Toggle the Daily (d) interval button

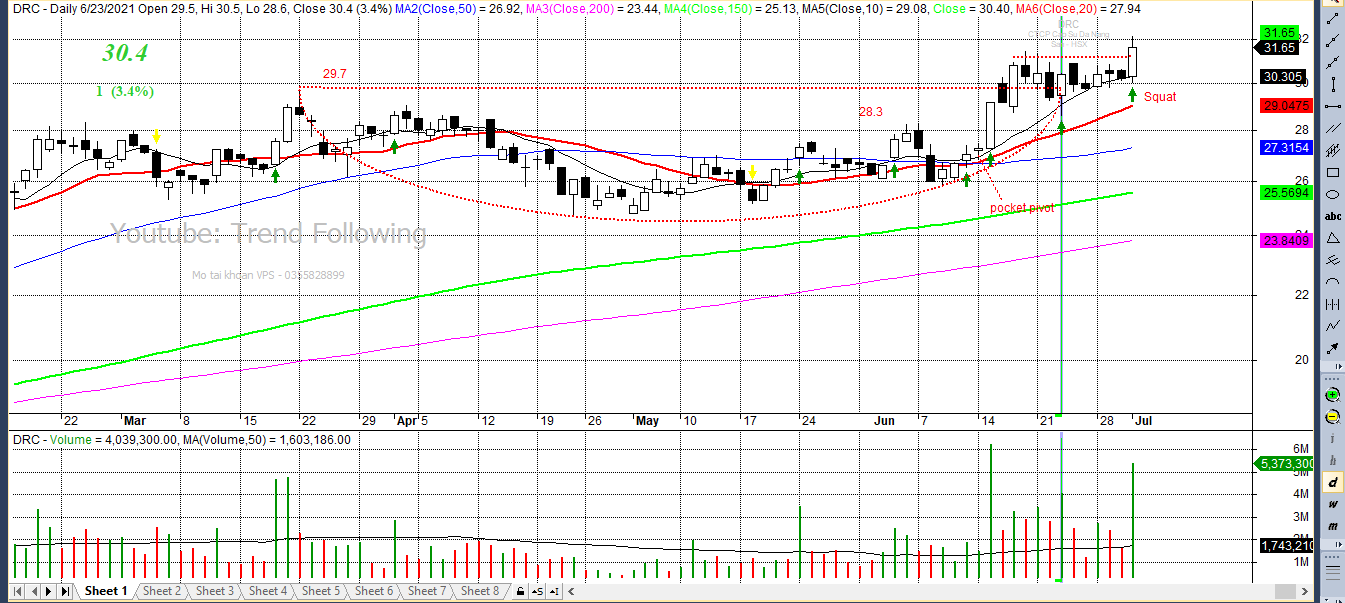1332,483
